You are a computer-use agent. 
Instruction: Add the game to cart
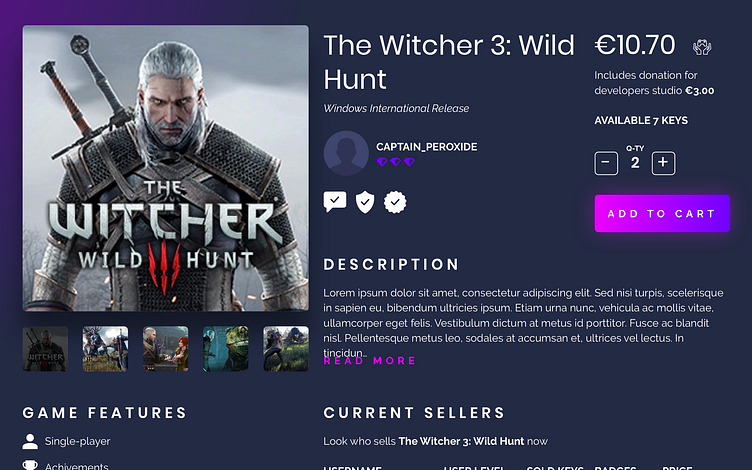661,213
